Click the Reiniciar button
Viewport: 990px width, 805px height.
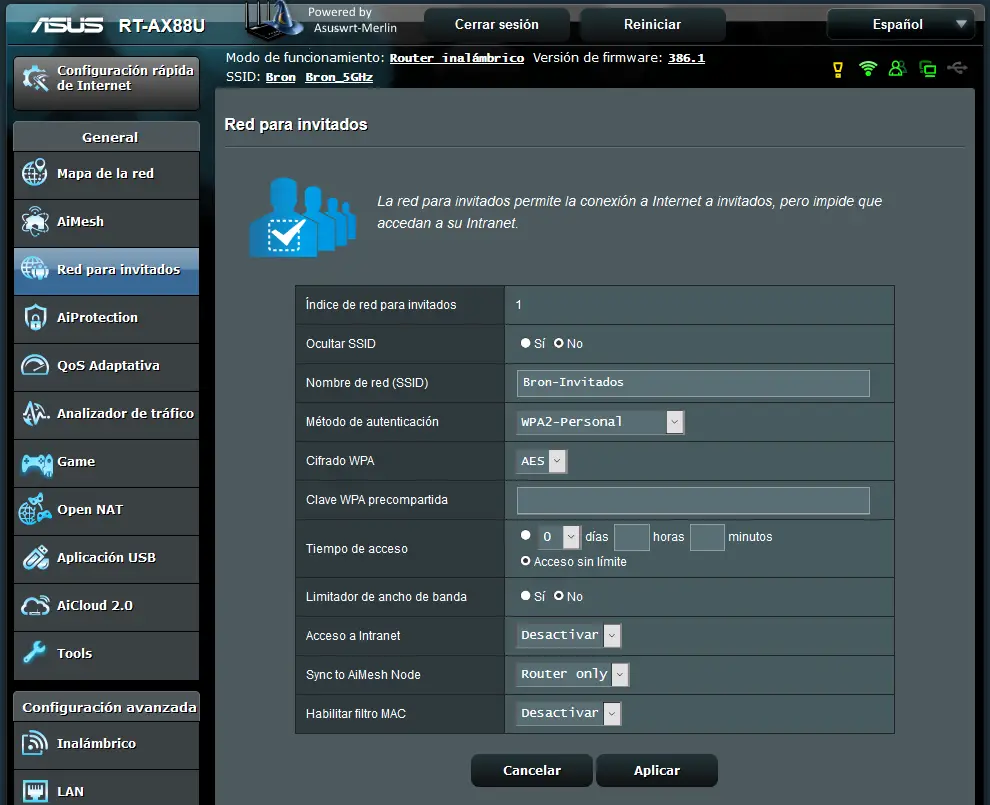pyautogui.click(x=652, y=25)
